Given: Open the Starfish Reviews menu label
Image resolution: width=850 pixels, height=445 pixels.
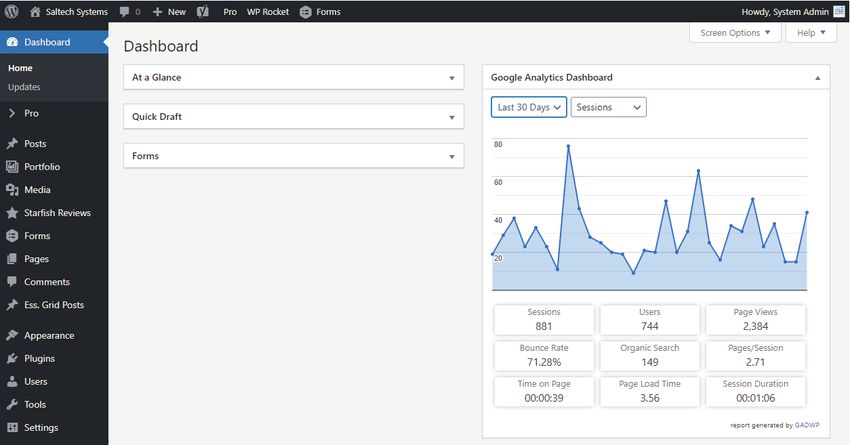Looking at the screenshot, I should tap(57, 212).
